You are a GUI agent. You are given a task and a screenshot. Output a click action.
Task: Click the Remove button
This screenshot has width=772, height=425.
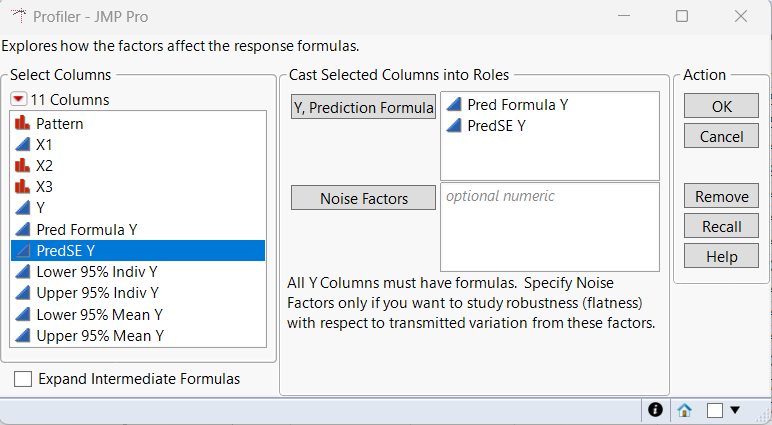click(x=721, y=196)
